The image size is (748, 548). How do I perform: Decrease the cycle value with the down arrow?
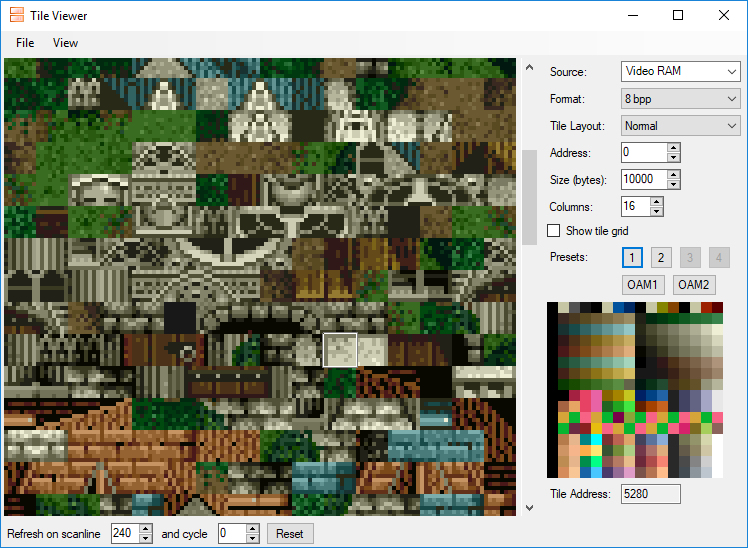click(253, 538)
